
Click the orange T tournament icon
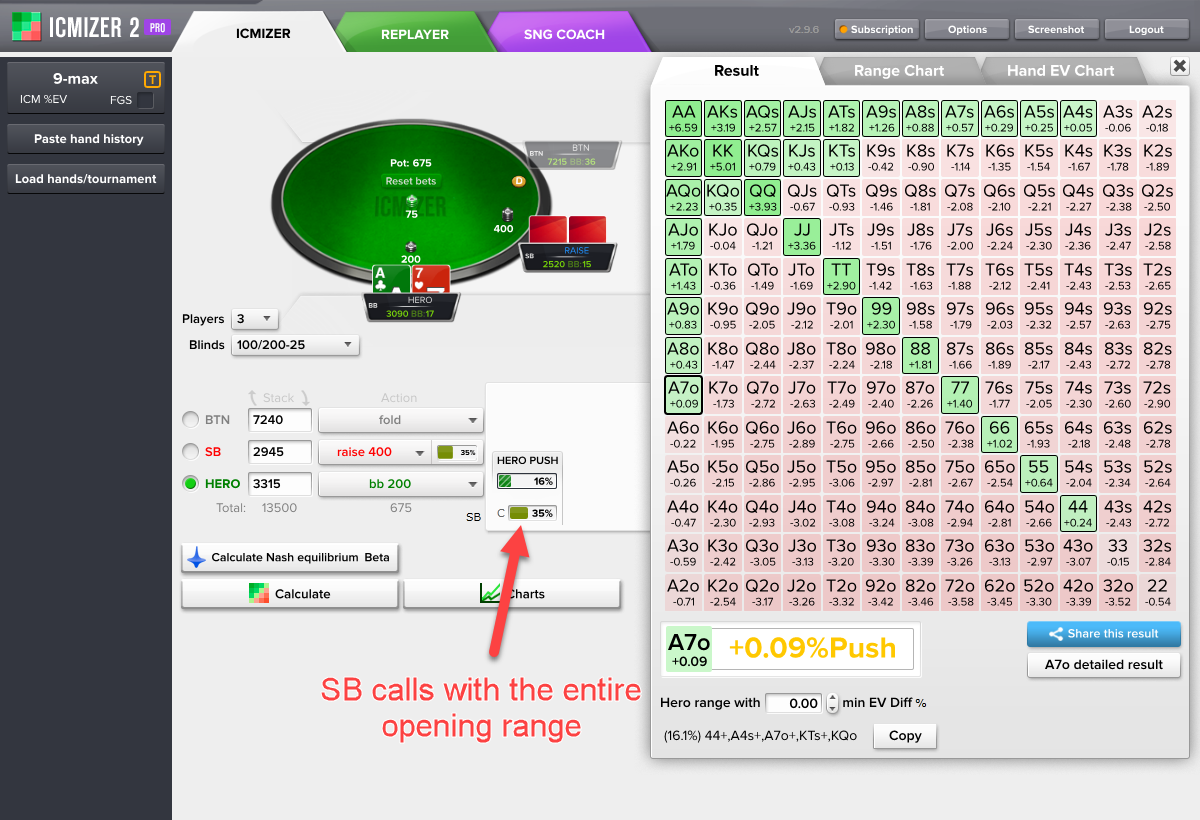click(x=152, y=80)
